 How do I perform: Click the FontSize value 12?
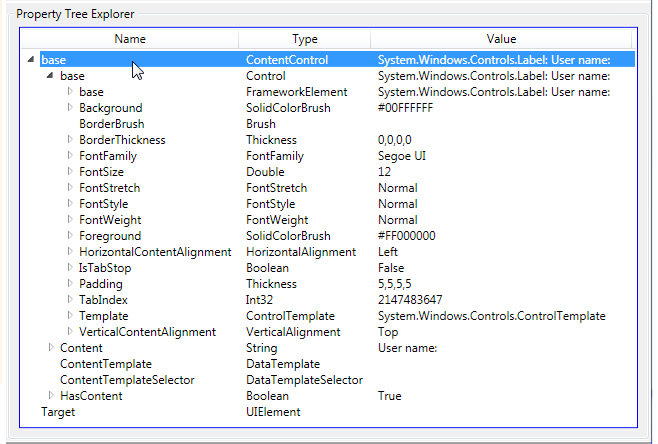pos(384,172)
